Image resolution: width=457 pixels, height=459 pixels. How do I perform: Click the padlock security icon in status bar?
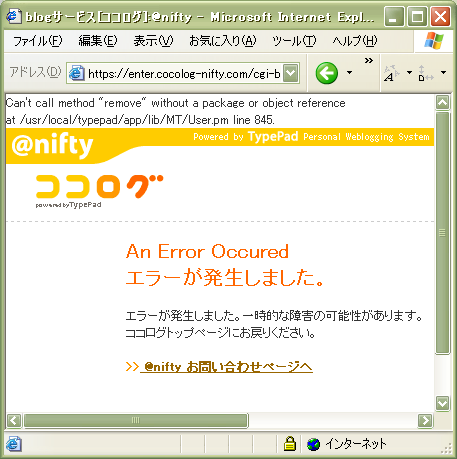coord(290,444)
